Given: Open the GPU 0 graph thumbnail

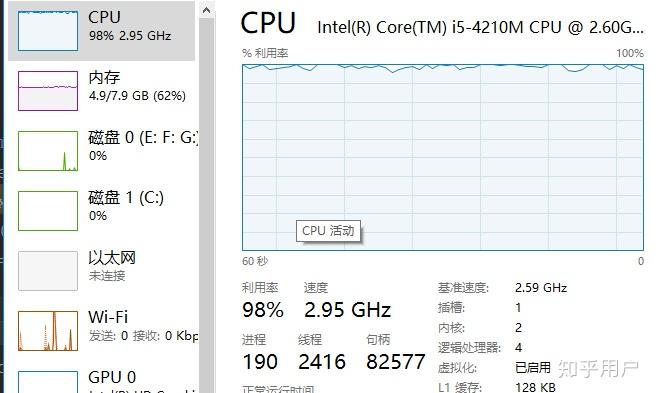Looking at the screenshot, I should (x=48, y=382).
